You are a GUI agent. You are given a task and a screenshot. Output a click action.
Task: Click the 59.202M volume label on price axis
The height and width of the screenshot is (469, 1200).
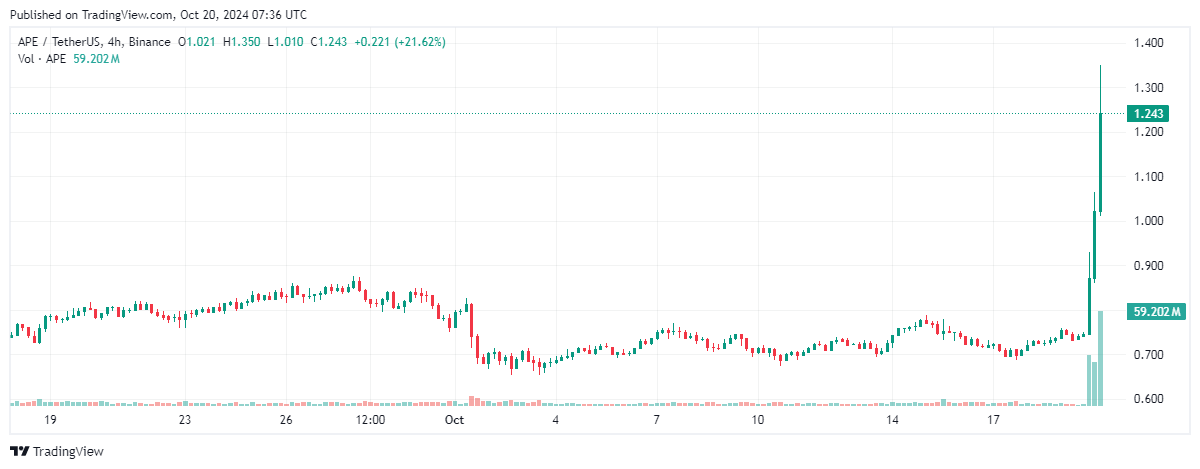pos(1158,313)
